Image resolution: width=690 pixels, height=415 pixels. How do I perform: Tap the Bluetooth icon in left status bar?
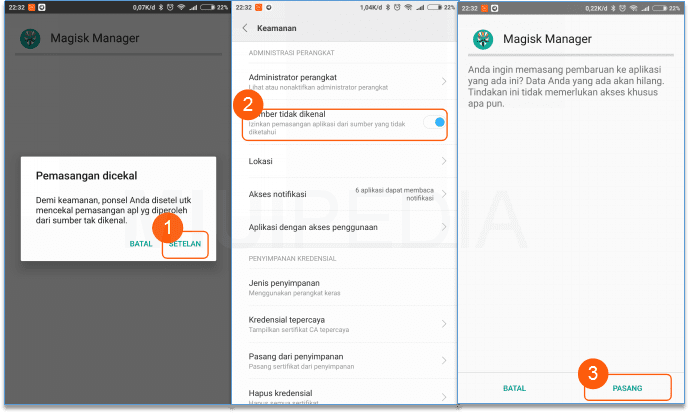pos(161,7)
